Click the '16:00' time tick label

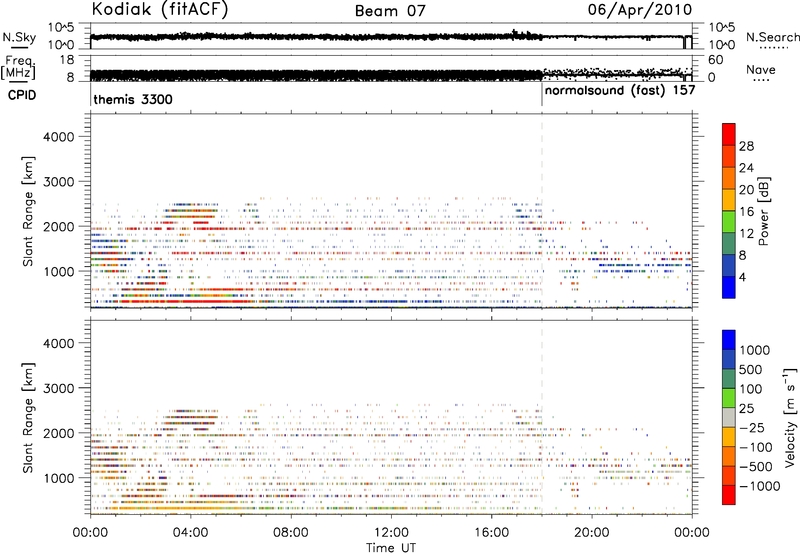coord(491,533)
